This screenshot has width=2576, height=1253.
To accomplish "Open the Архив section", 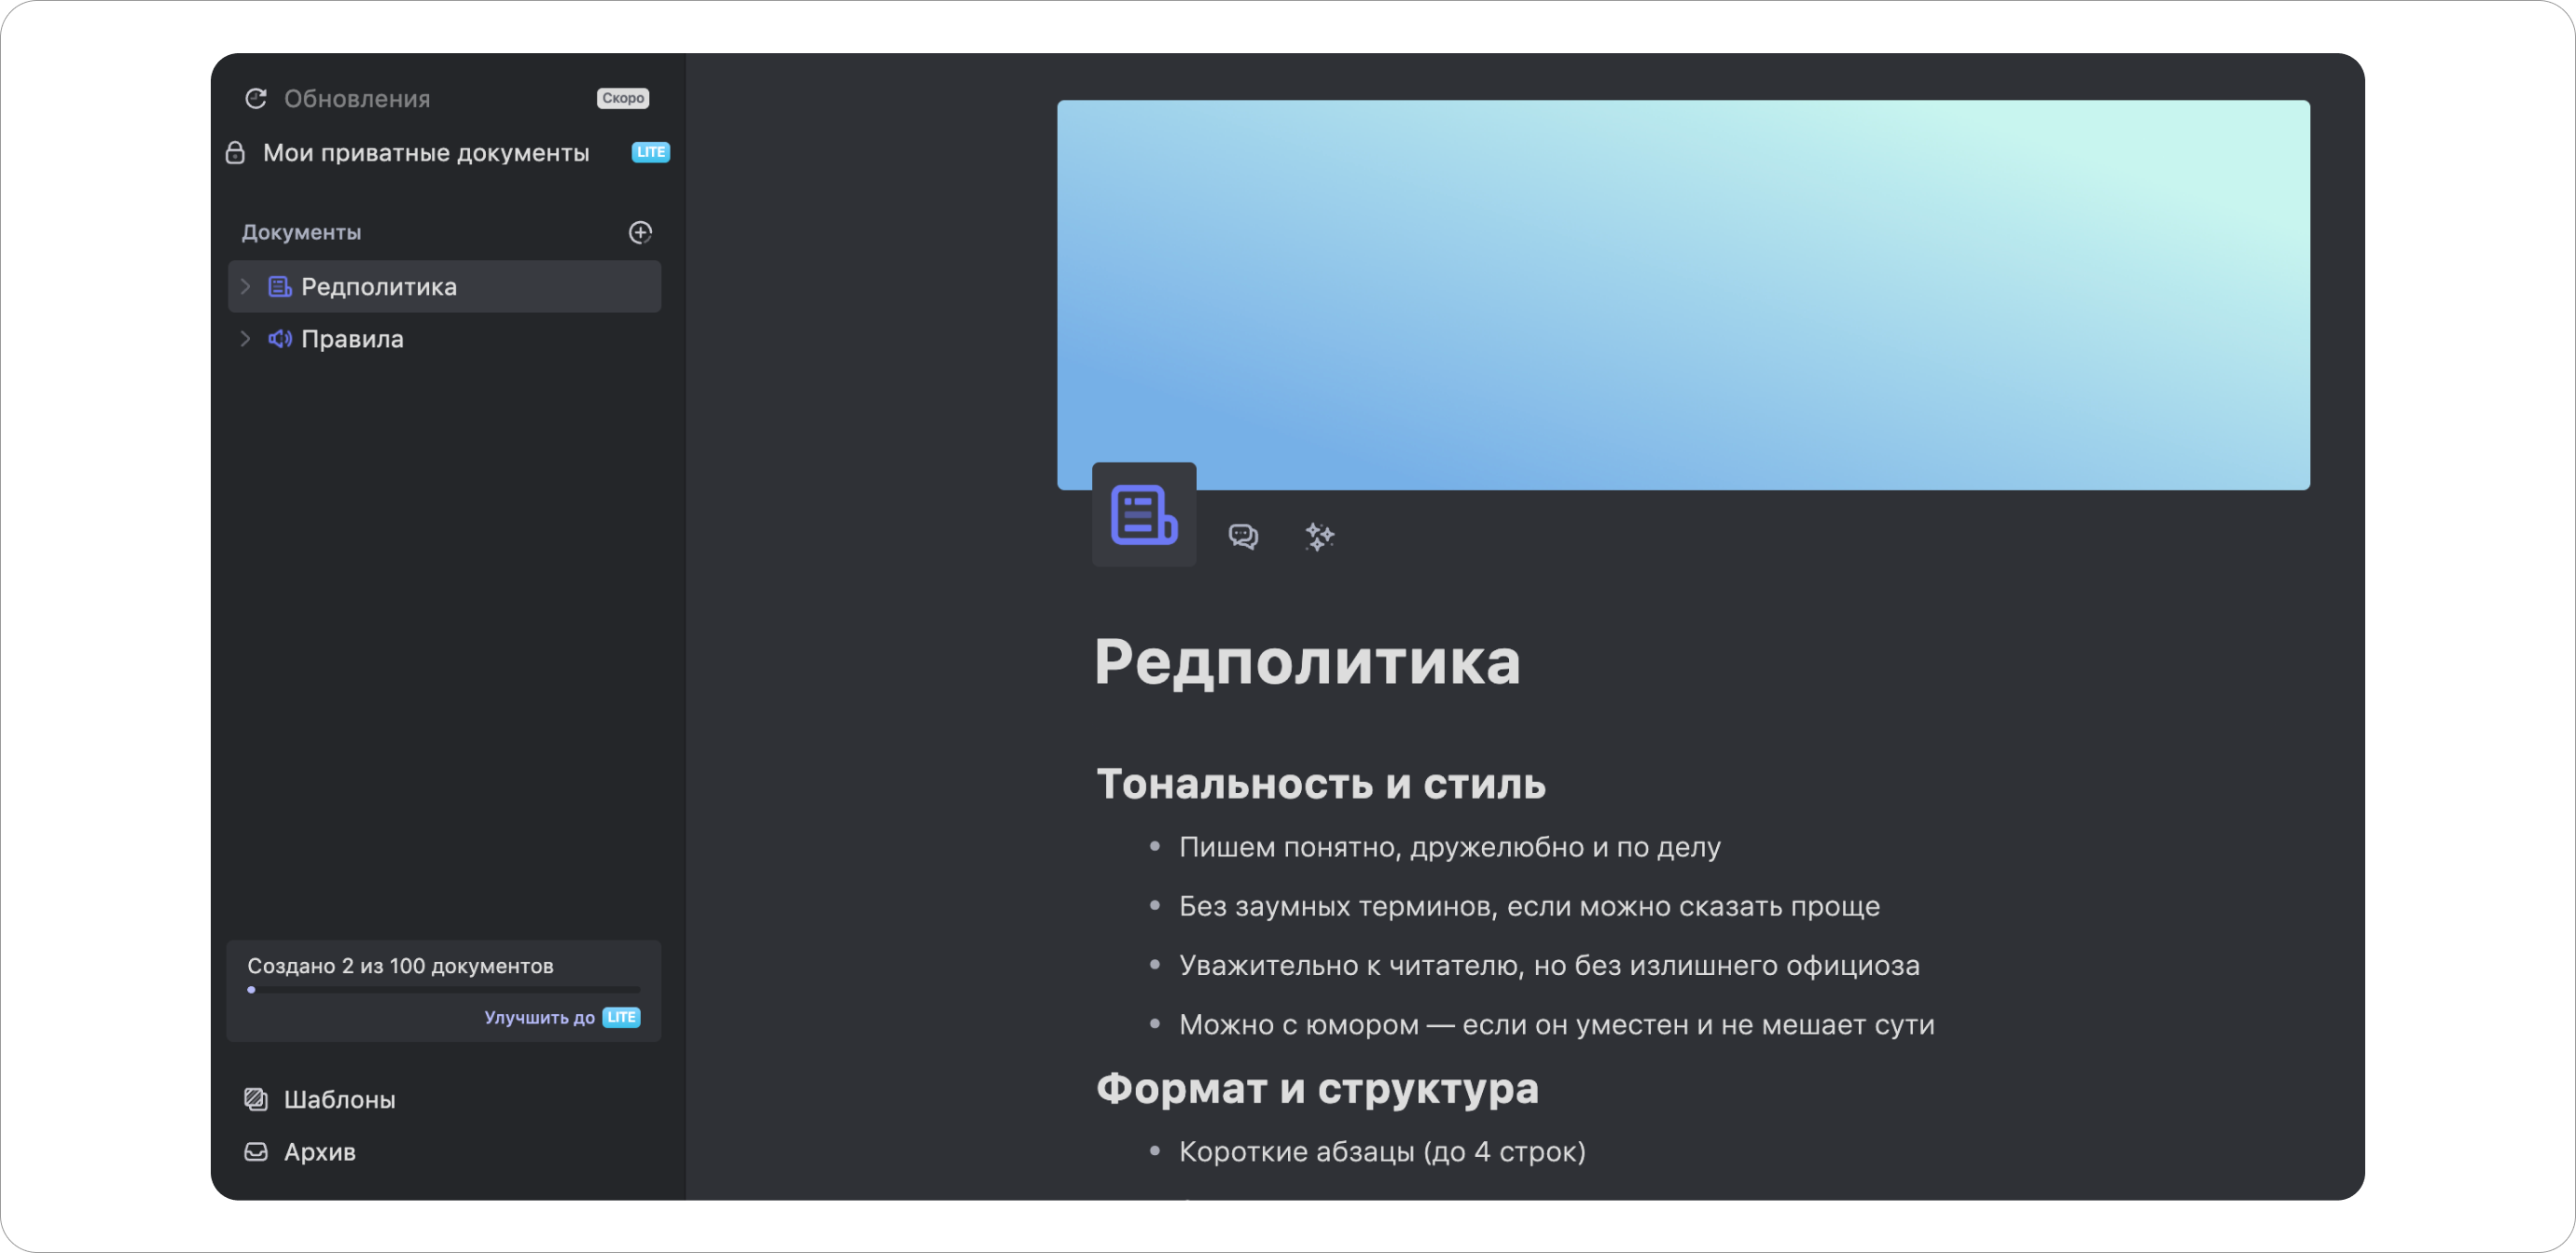I will coord(318,1151).
